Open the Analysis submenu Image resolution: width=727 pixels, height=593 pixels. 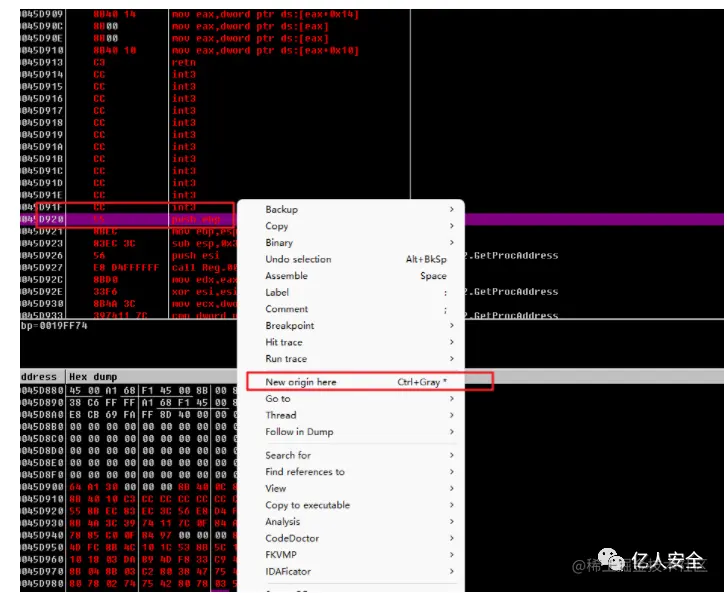(x=351, y=522)
